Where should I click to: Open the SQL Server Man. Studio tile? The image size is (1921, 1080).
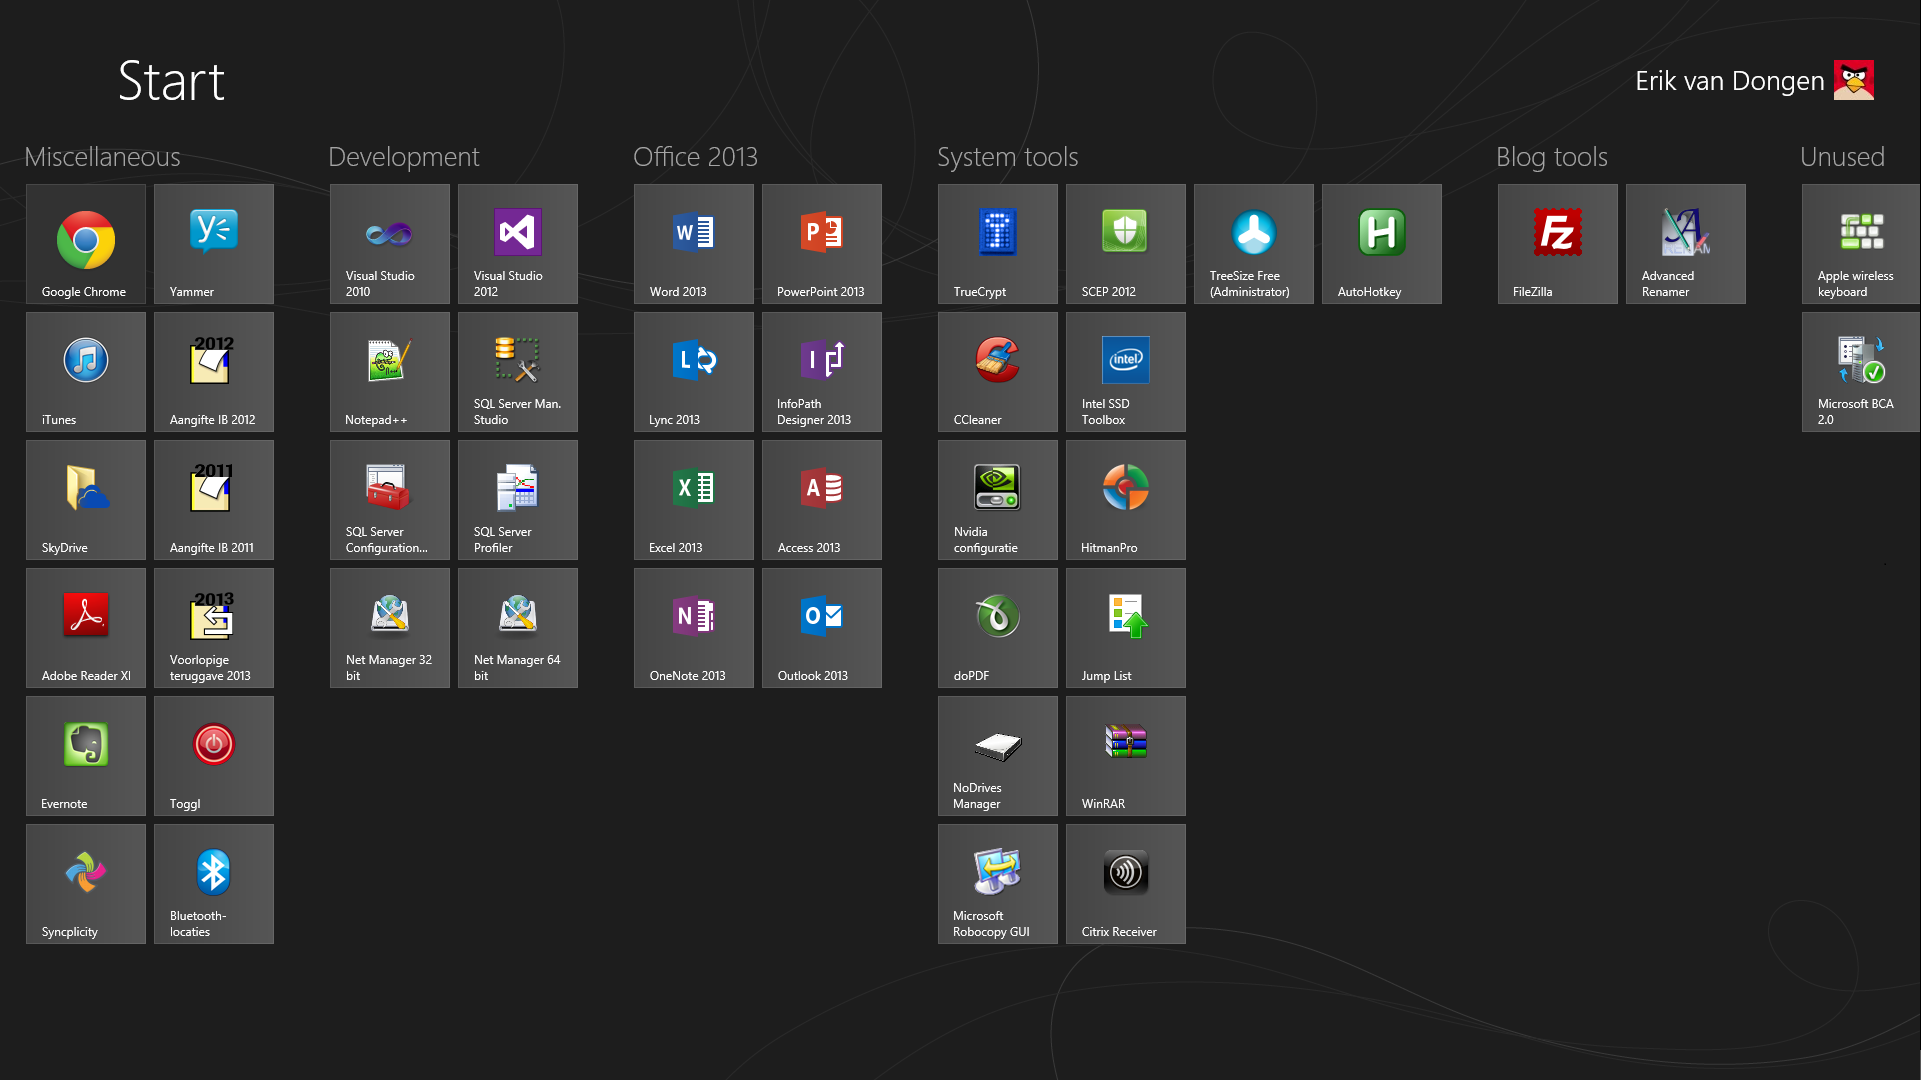pyautogui.click(x=518, y=372)
